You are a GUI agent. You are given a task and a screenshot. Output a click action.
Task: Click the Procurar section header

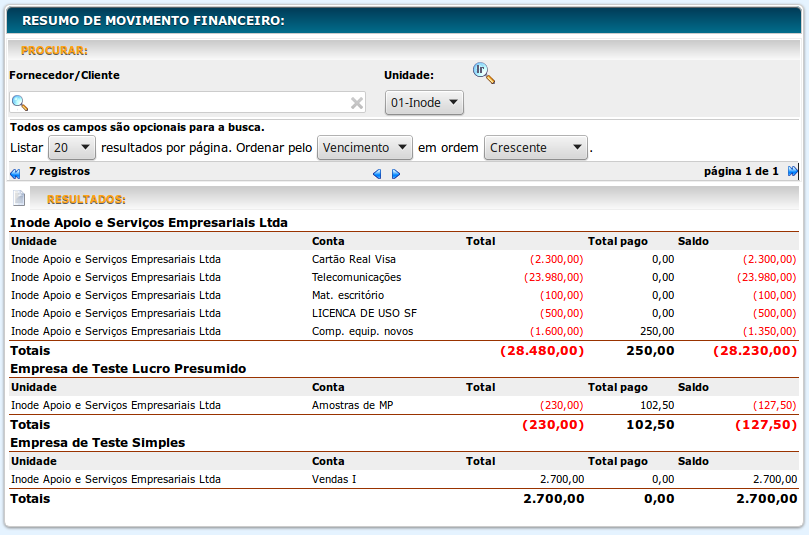pyautogui.click(x=55, y=50)
